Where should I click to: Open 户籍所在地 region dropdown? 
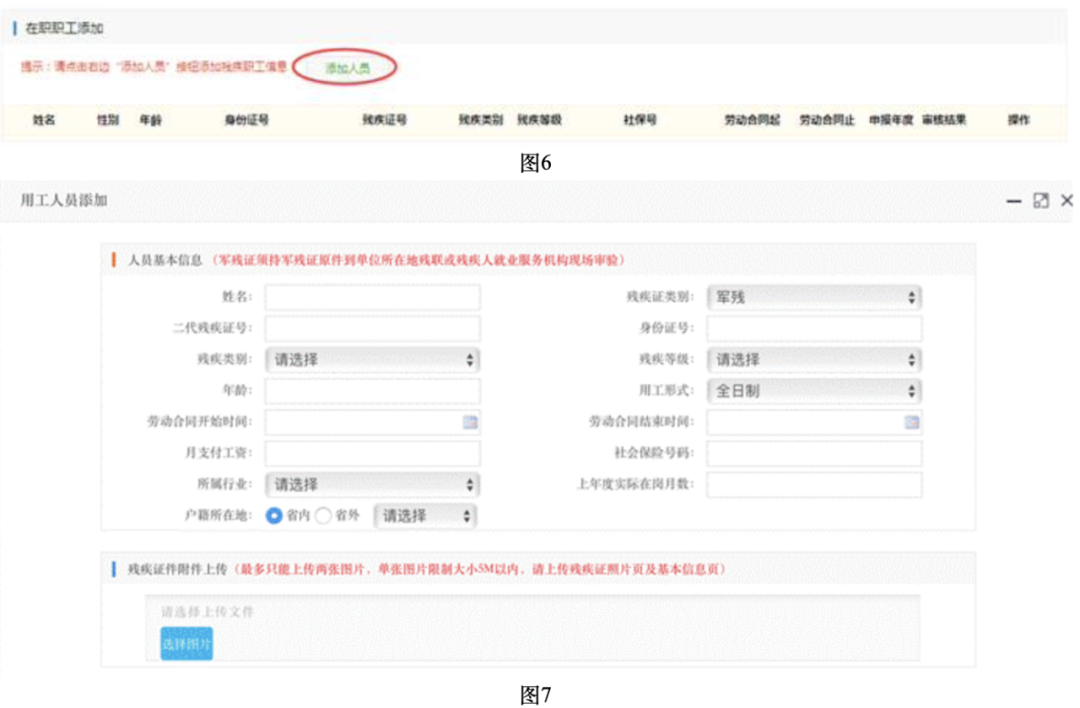(425, 516)
